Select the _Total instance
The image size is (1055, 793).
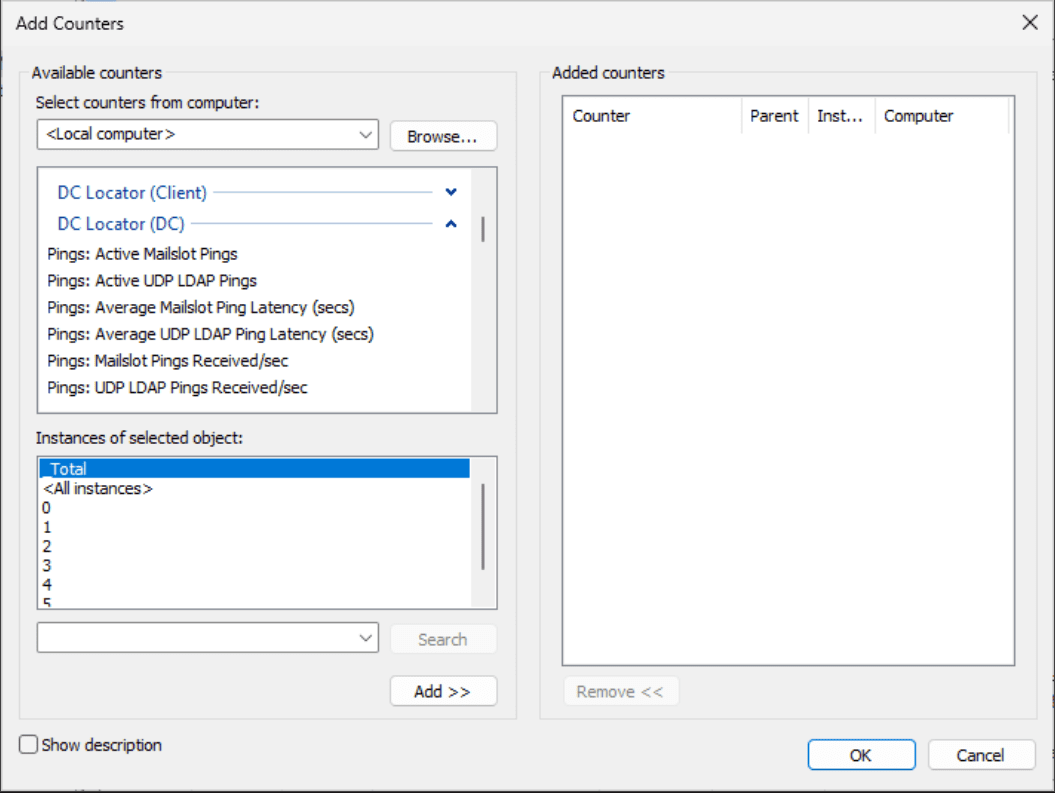[x=70, y=468]
